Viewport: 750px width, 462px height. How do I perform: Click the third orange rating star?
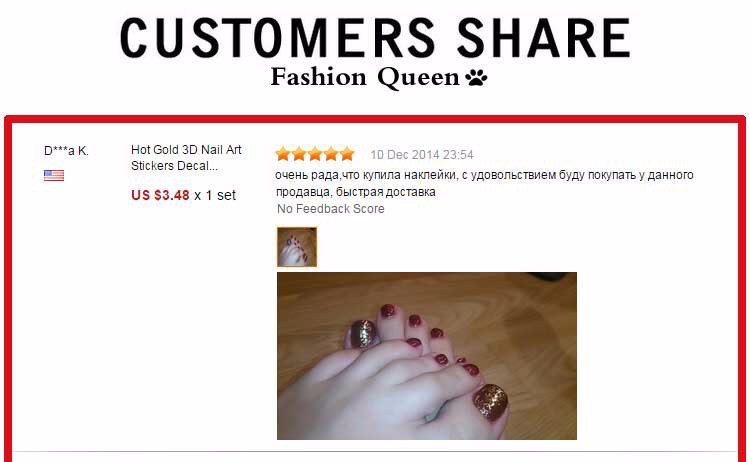coord(315,154)
